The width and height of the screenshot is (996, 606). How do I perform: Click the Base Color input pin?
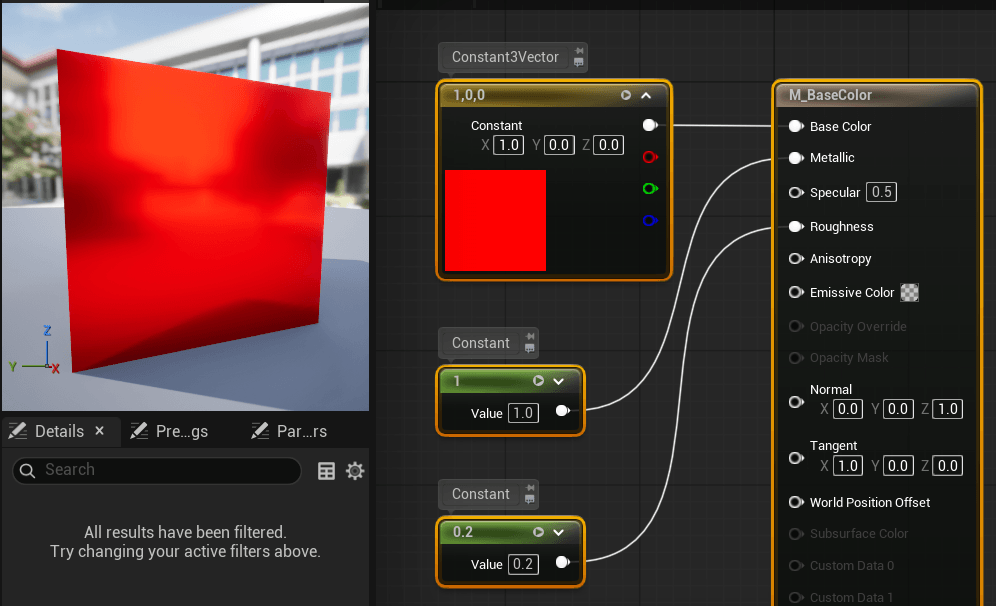coord(795,127)
